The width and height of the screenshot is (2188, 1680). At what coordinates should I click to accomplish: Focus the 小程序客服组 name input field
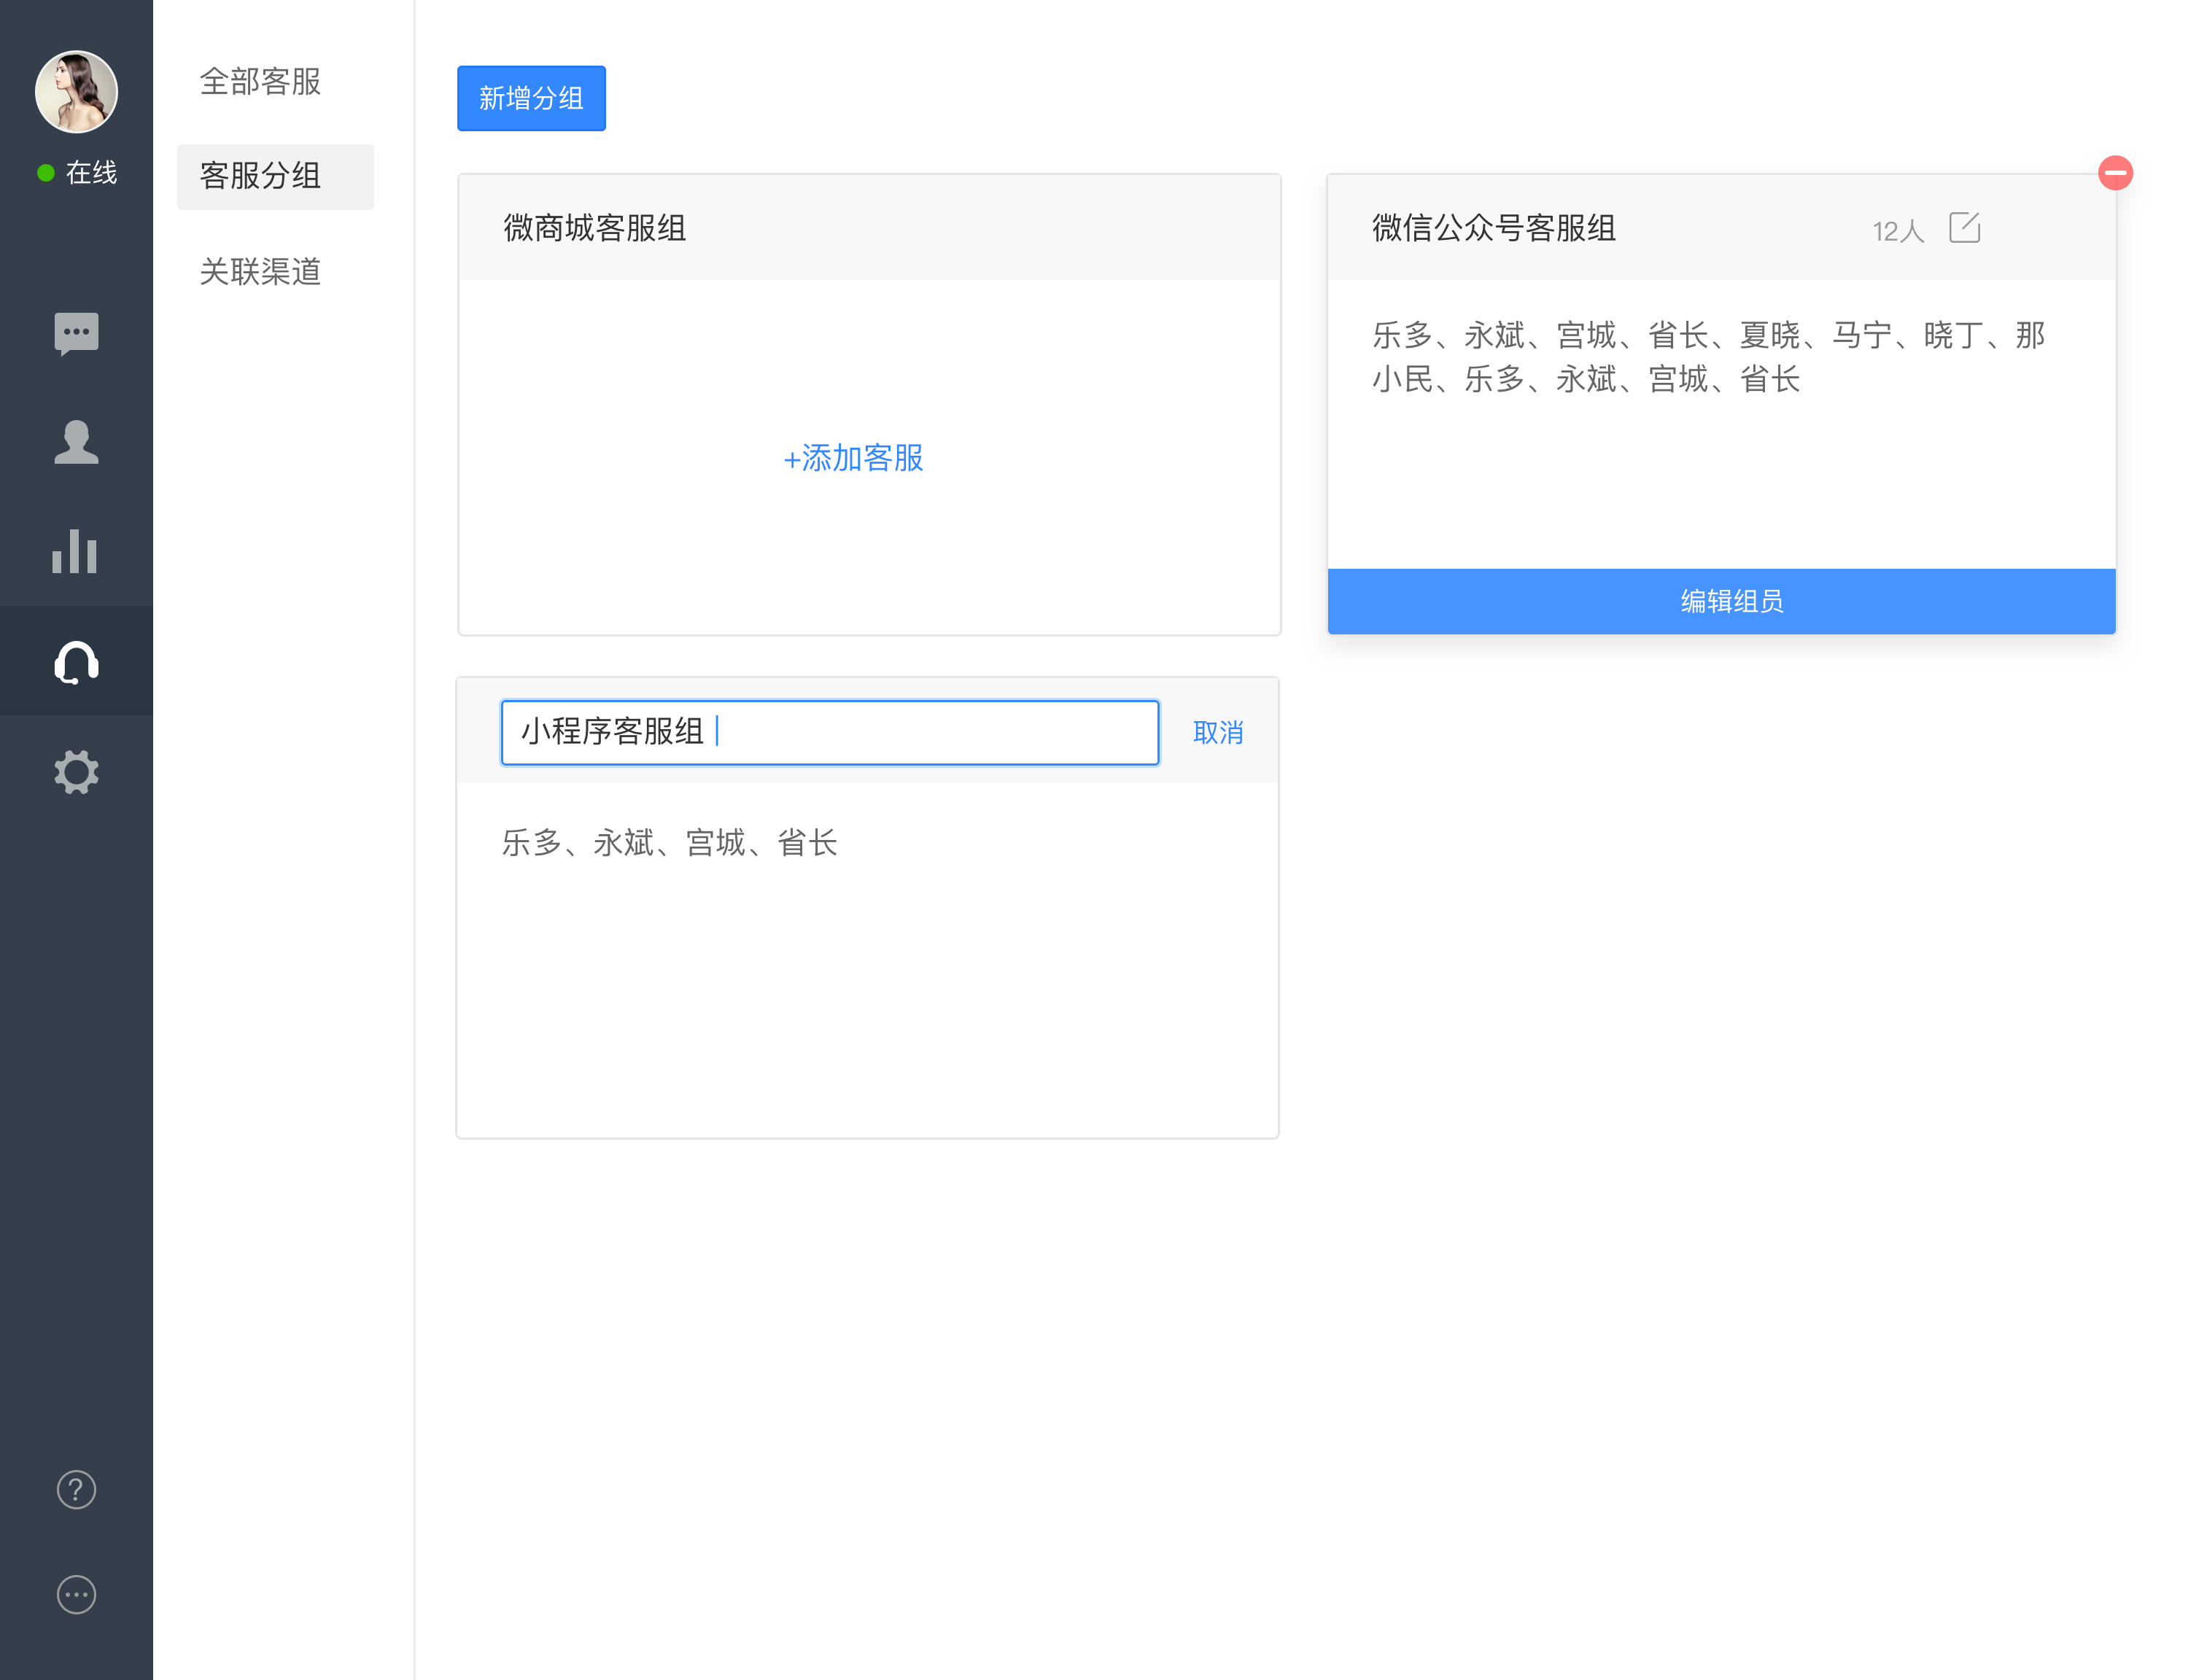coord(829,733)
